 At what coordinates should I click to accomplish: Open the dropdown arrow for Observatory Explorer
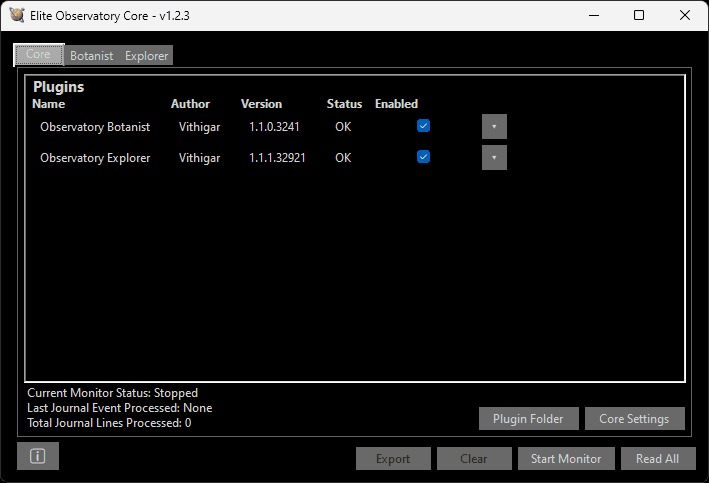pyautogui.click(x=493, y=158)
